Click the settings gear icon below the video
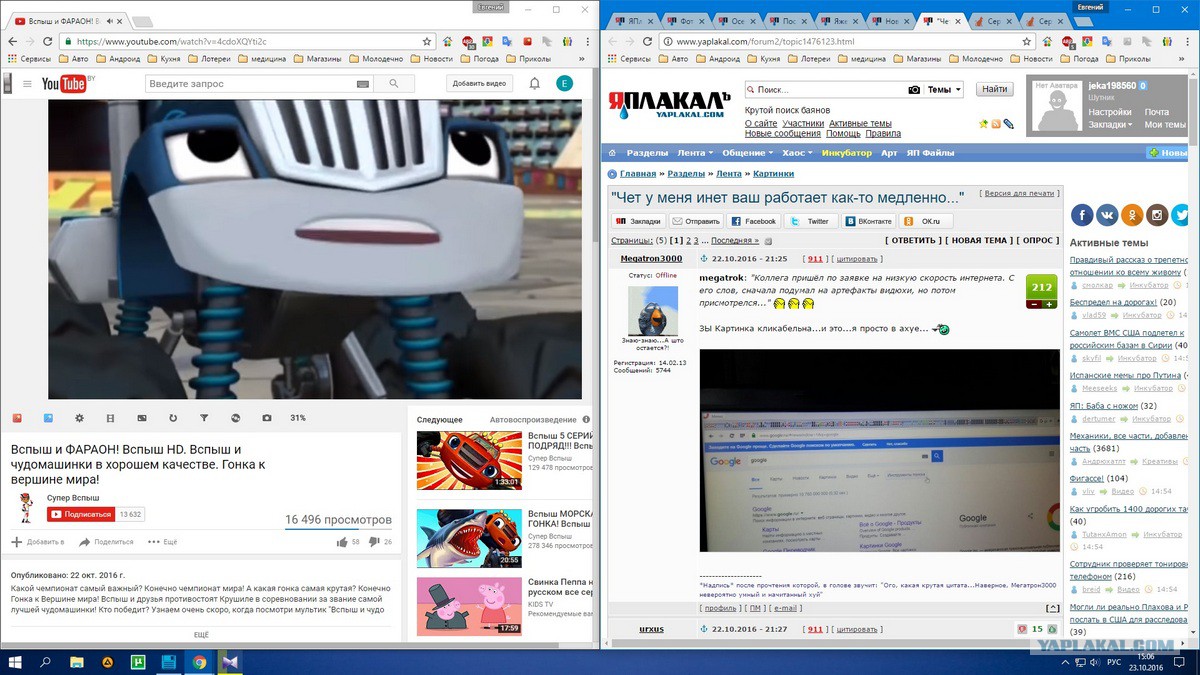The height and width of the screenshot is (675, 1200). click(x=80, y=418)
